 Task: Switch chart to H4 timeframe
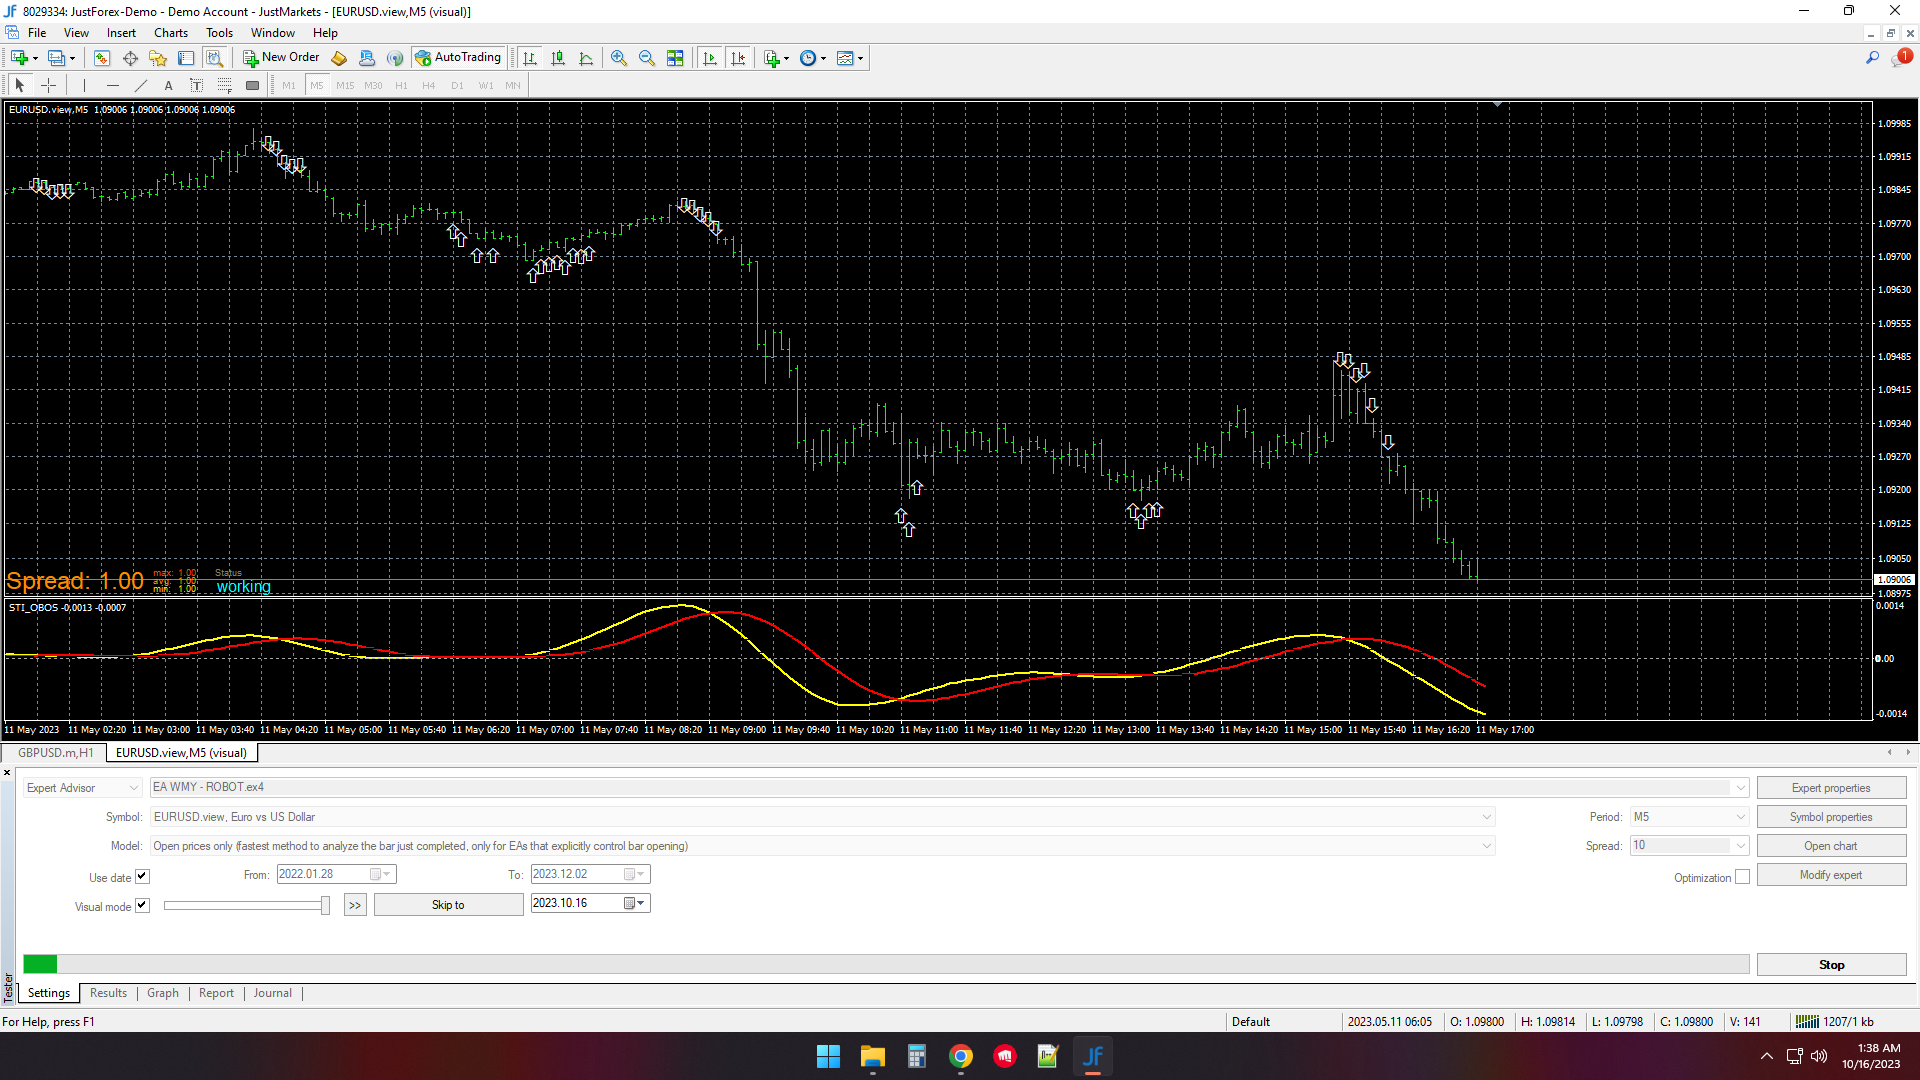(429, 85)
